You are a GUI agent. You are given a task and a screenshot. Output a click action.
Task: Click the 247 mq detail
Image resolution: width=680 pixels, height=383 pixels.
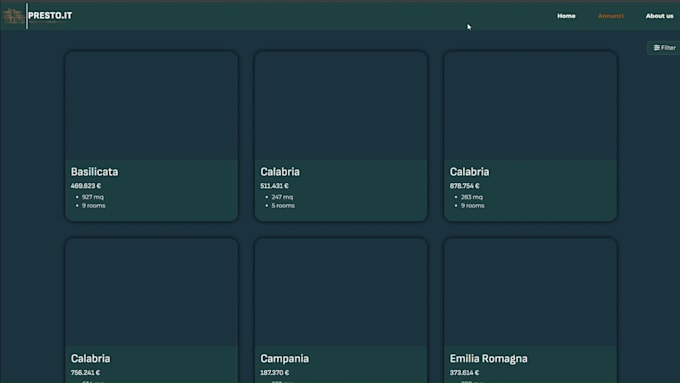point(282,197)
